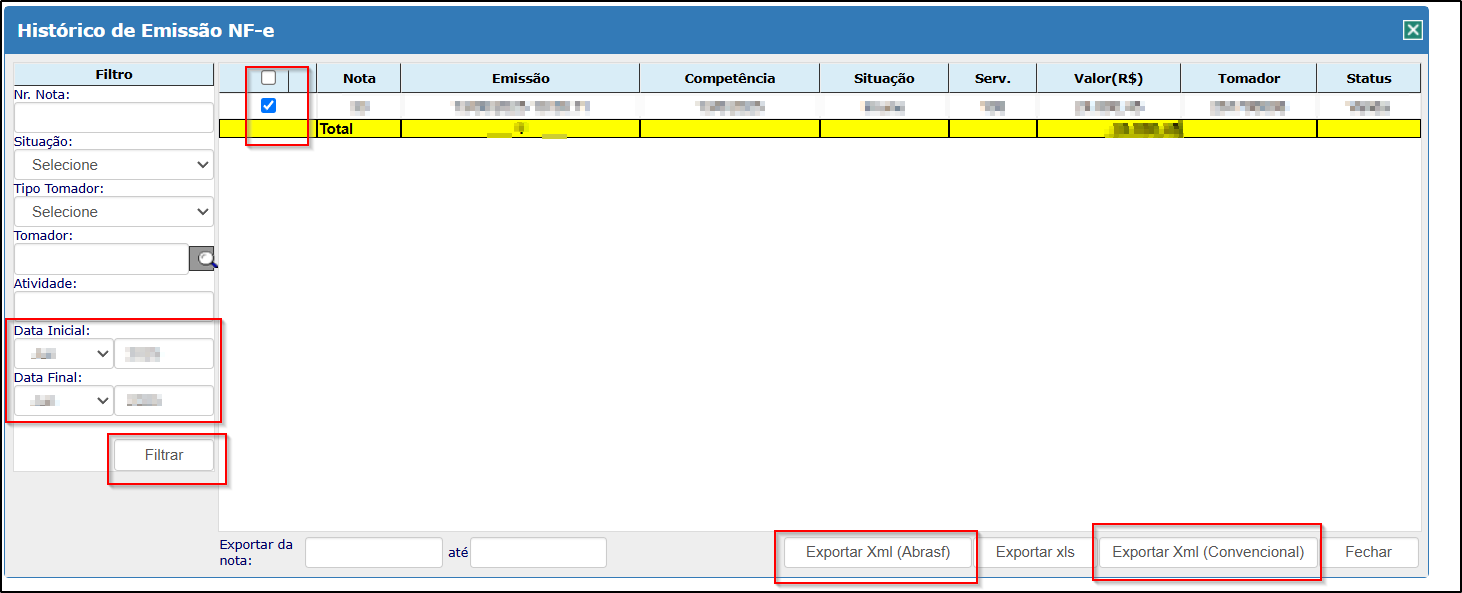Open the Data Final month dropdown
The width and height of the screenshot is (1462, 593).
tap(63, 401)
